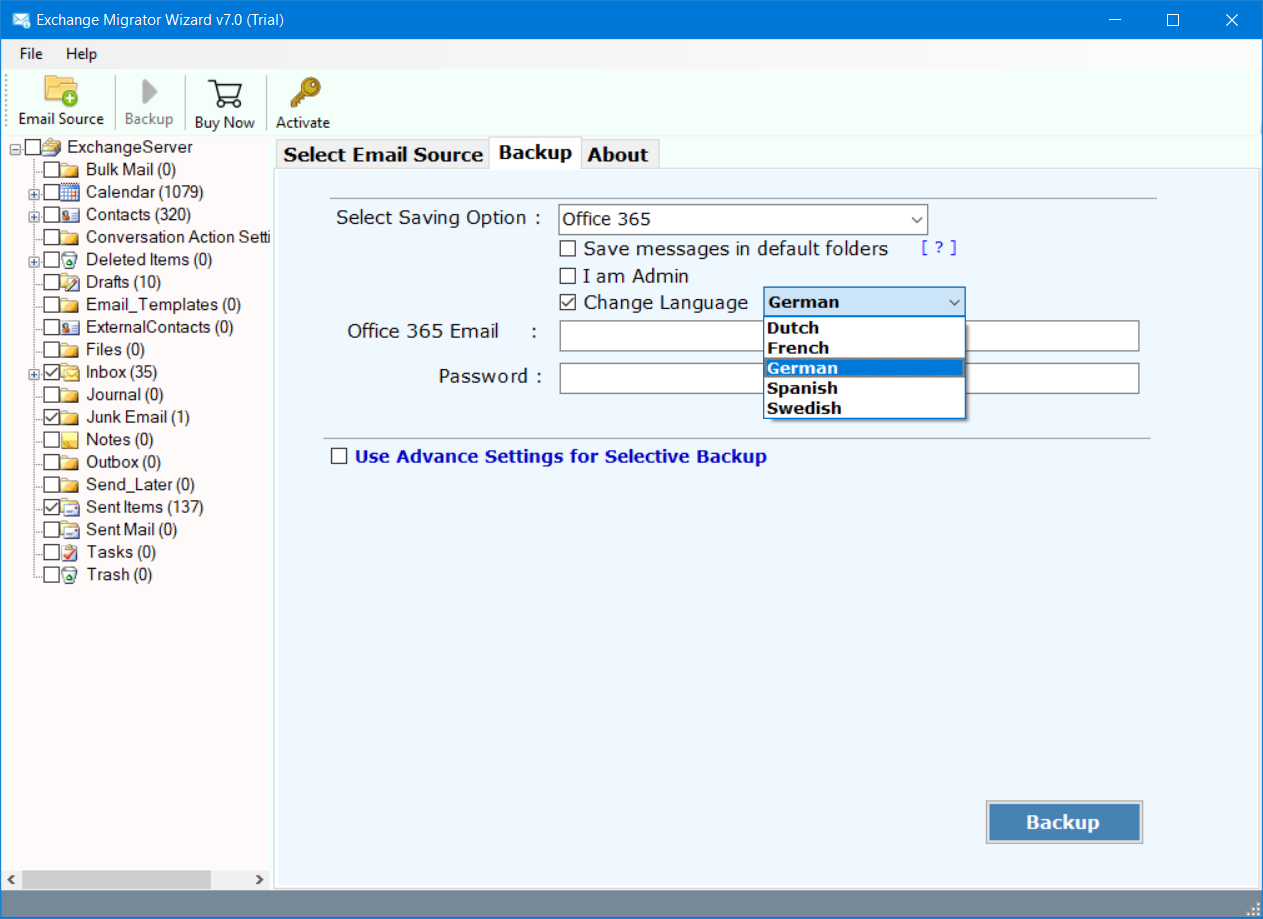Click the Notes folder icon
Screen dimensions: 1263x919
[x=70, y=440]
